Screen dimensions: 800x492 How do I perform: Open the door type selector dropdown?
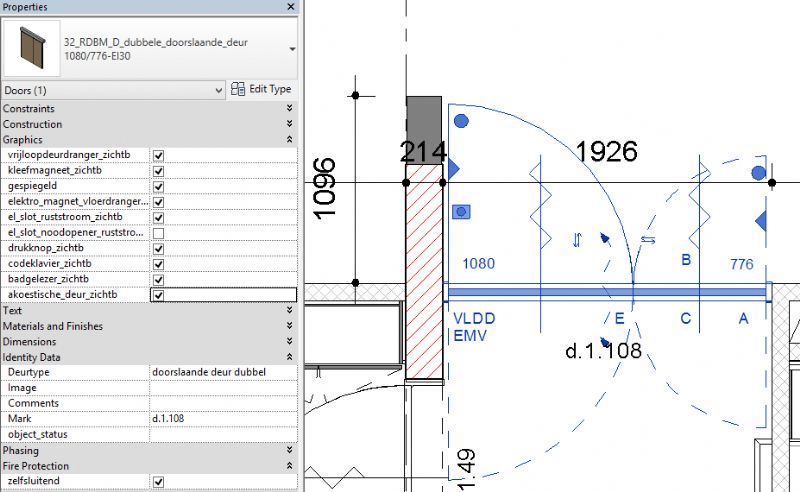(x=291, y=48)
